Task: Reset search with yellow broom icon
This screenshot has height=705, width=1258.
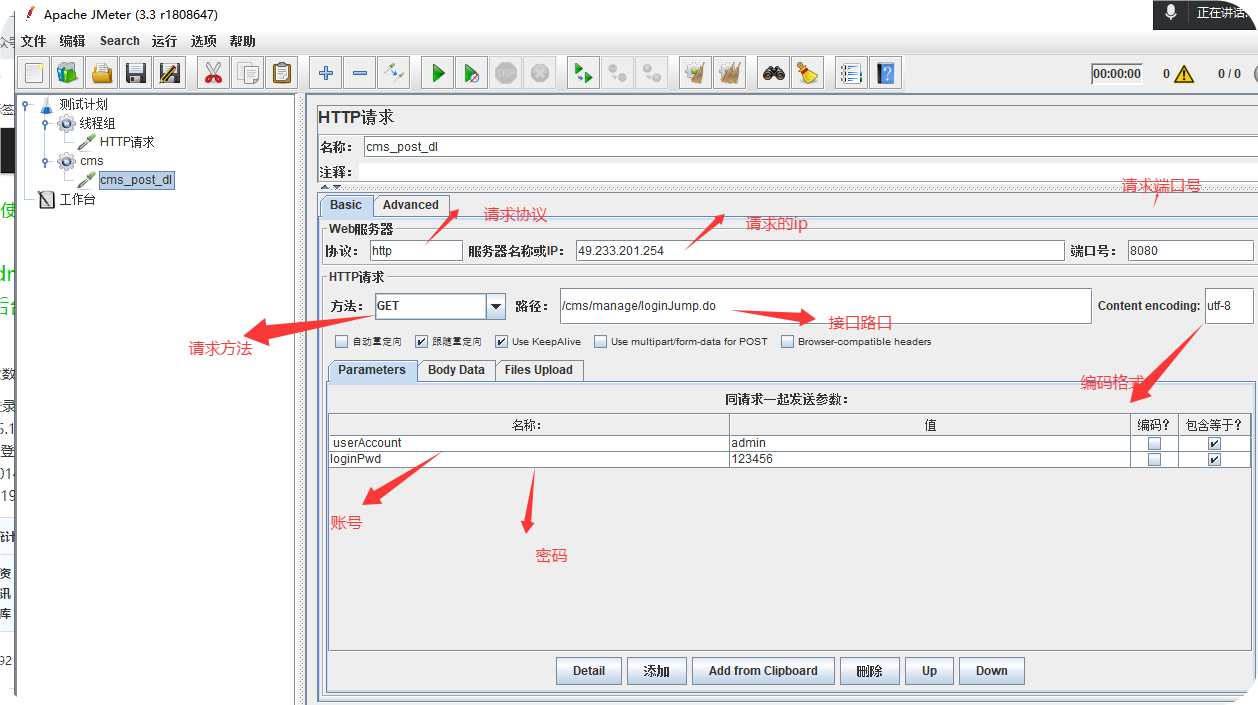Action: 807,73
